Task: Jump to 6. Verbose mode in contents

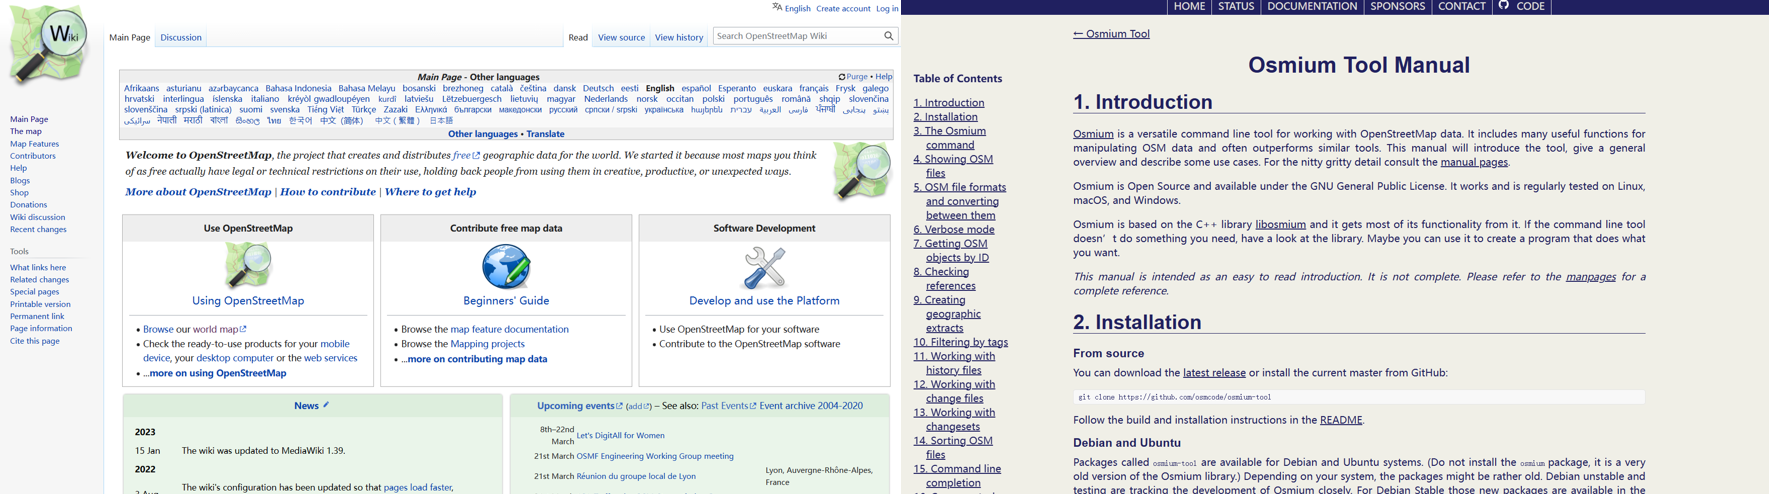Action: 953,230
